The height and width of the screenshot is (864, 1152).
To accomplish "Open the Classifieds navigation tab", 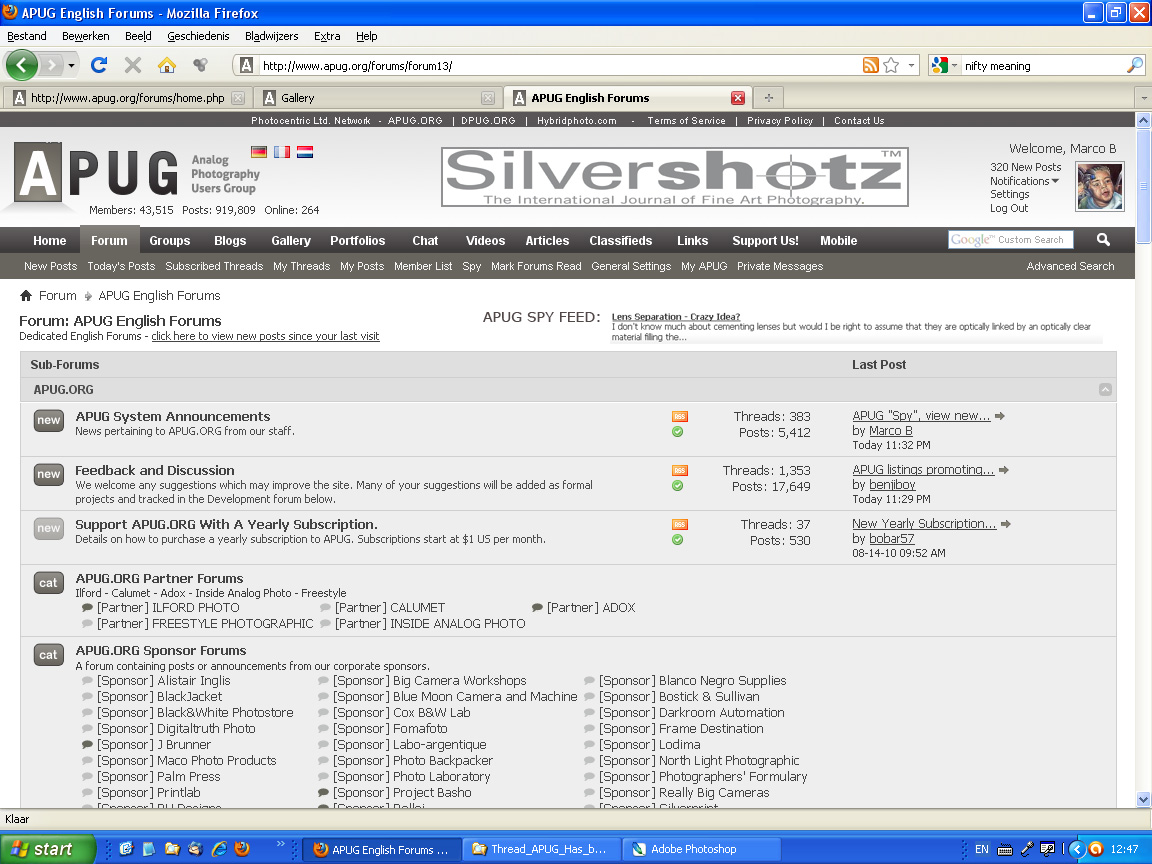I will 620,240.
